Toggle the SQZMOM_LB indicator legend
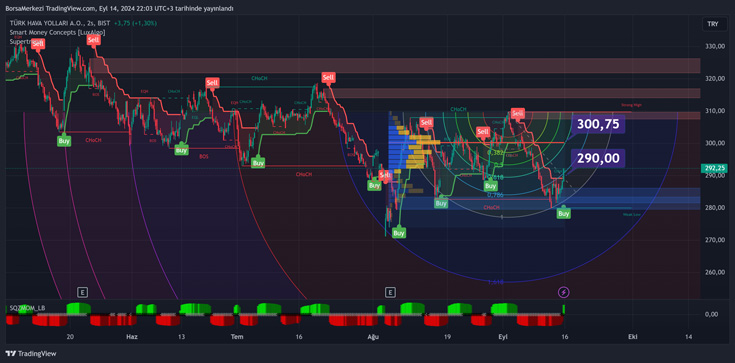The width and height of the screenshot is (735, 363). [26, 308]
